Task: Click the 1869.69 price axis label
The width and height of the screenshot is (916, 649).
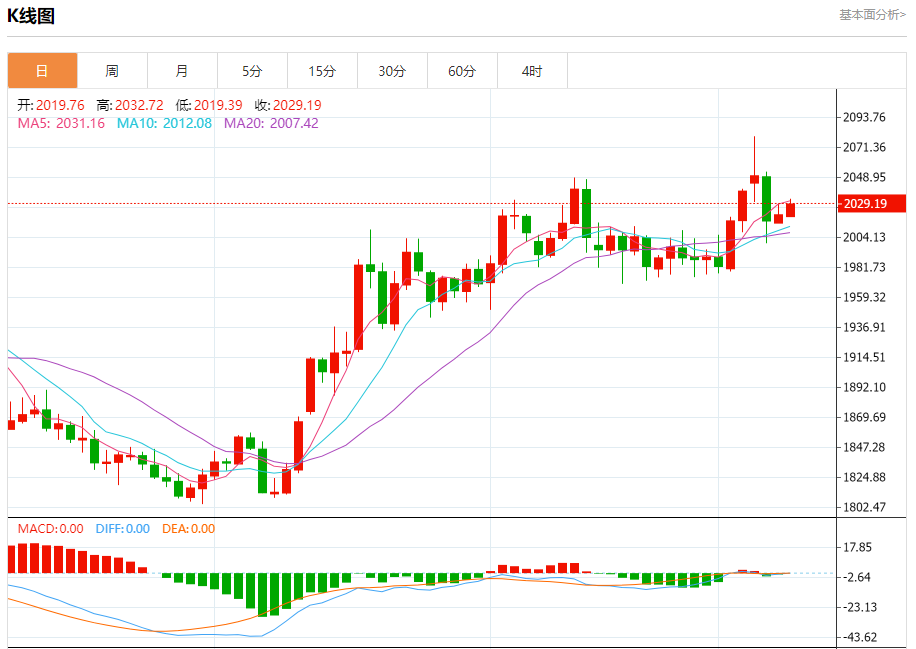Action: tap(864, 417)
